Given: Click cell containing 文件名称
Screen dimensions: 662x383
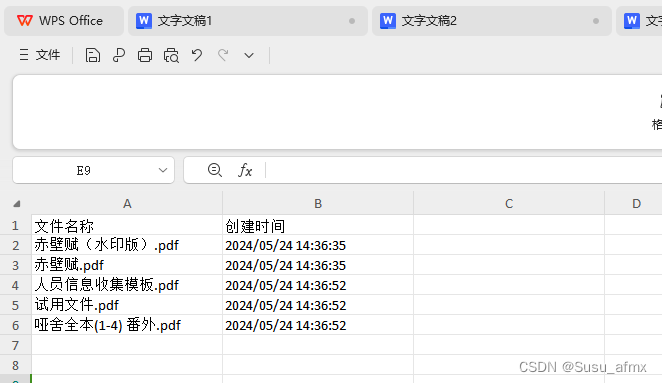Looking at the screenshot, I should coord(127,225).
